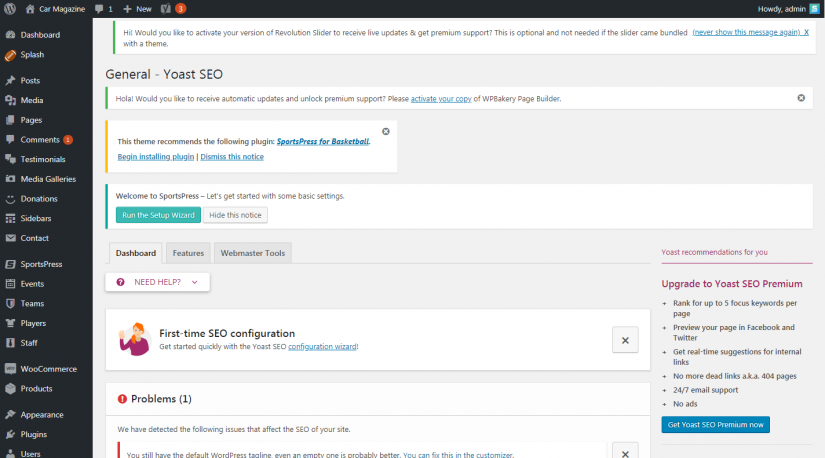825x458 pixels.
Task: Open WooCommerce in the sidebar
Action: (48, 369)
